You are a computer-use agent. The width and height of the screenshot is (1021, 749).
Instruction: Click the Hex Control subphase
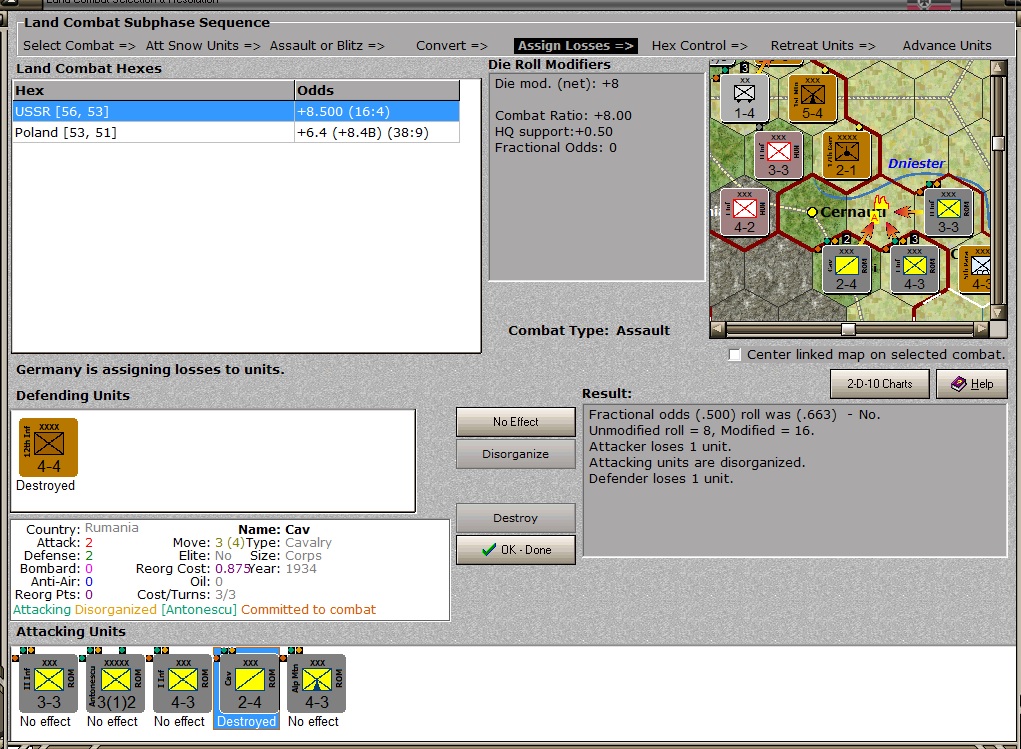(x=699, y=46)
